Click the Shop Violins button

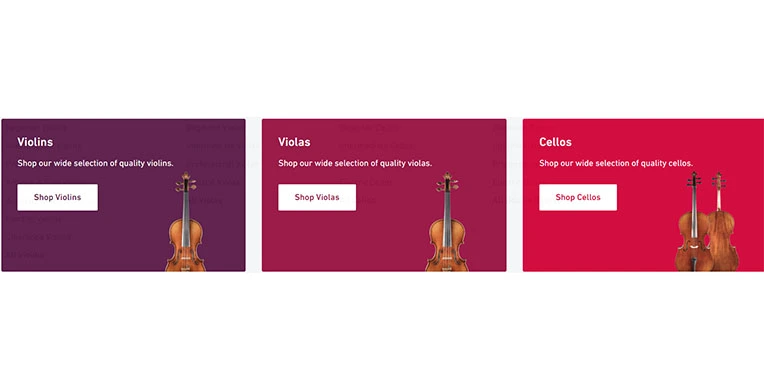(x=57, y=197)
